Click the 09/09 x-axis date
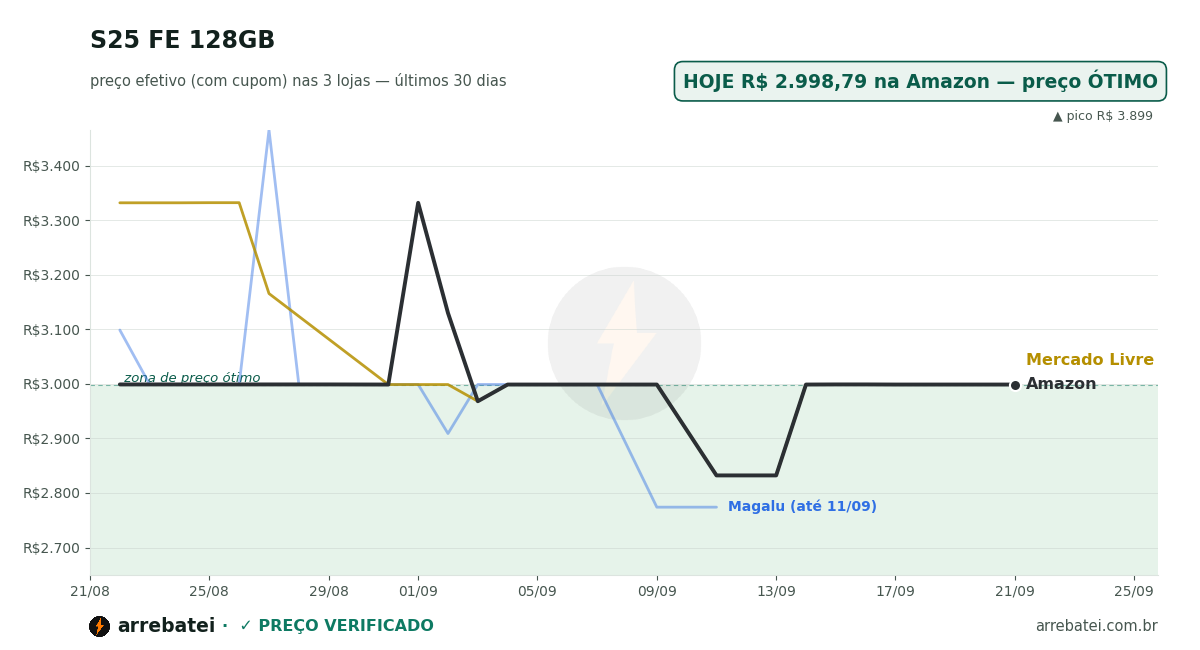 (657, 591)
